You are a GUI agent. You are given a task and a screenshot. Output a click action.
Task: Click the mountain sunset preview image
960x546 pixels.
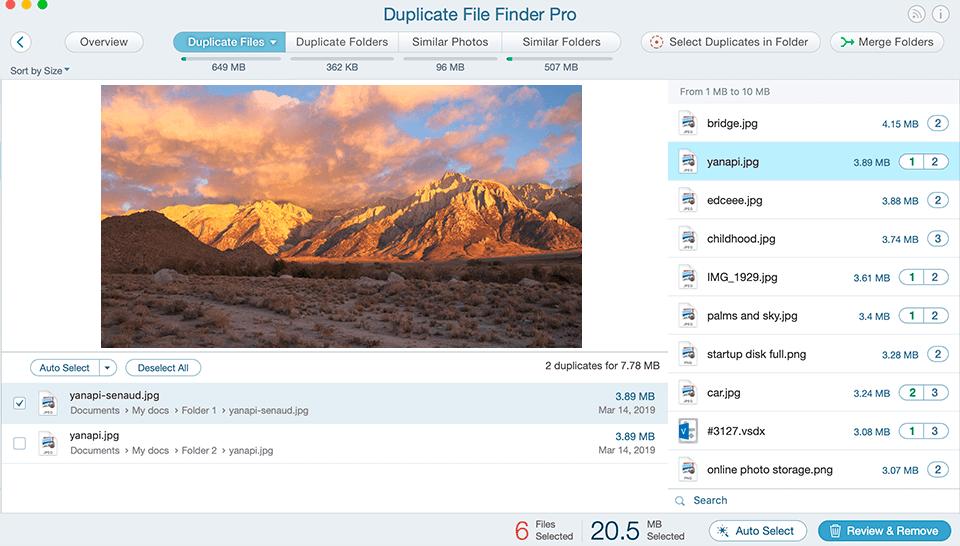(341, 216)
